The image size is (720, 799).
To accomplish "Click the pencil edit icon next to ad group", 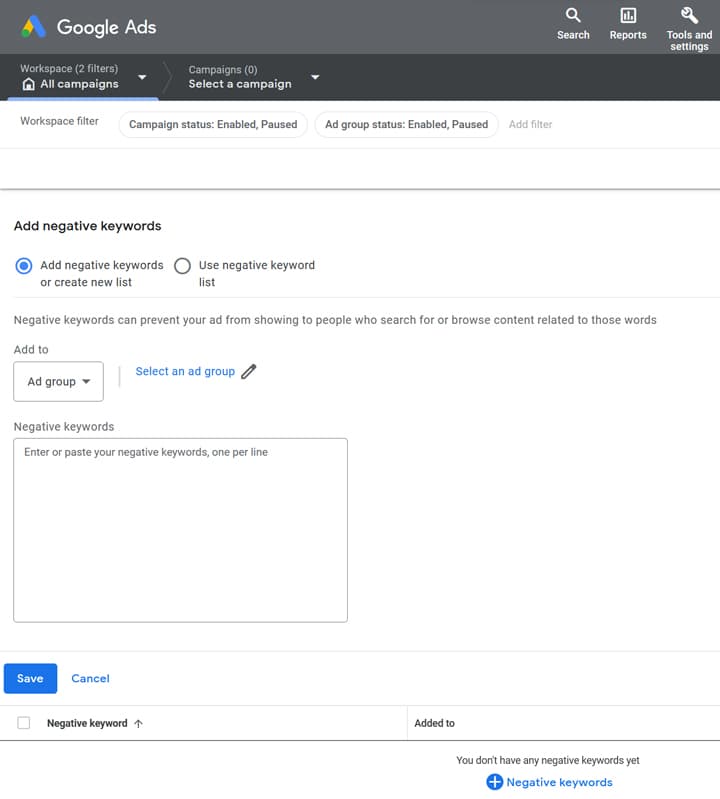I will click(249, 371).
